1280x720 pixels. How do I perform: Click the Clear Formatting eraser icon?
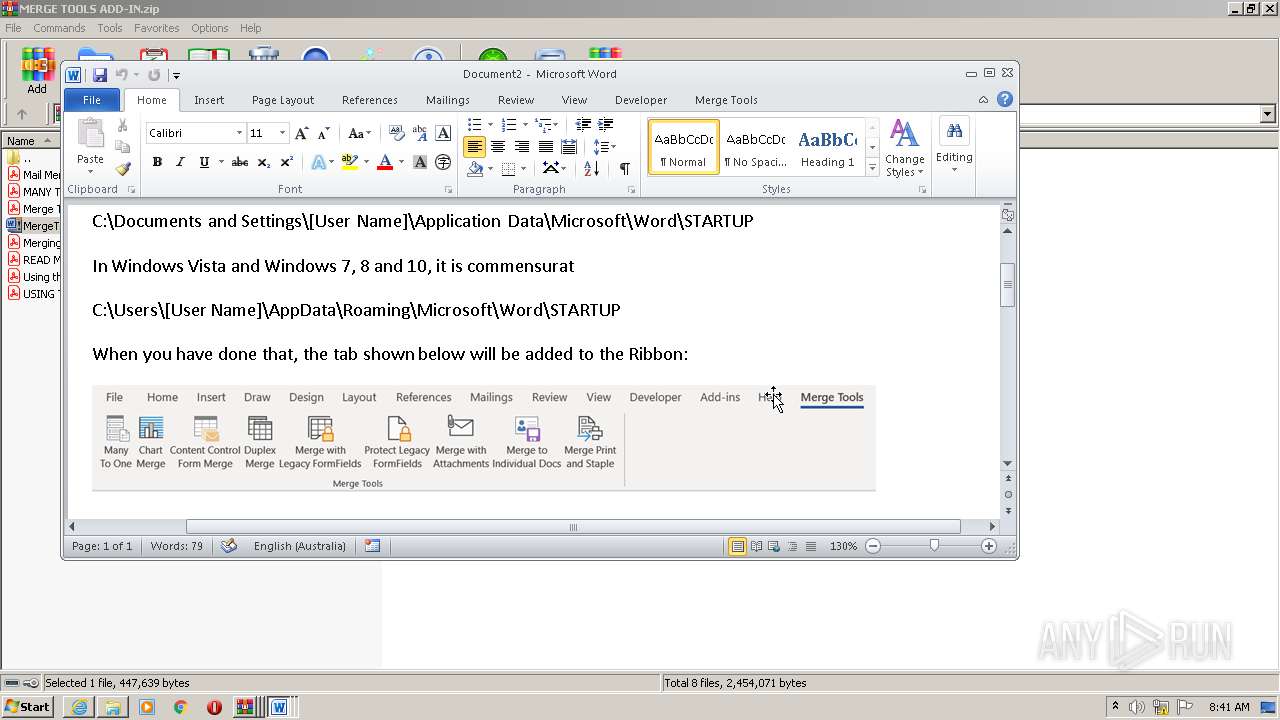pyautogui.click(x=396, y=133)
